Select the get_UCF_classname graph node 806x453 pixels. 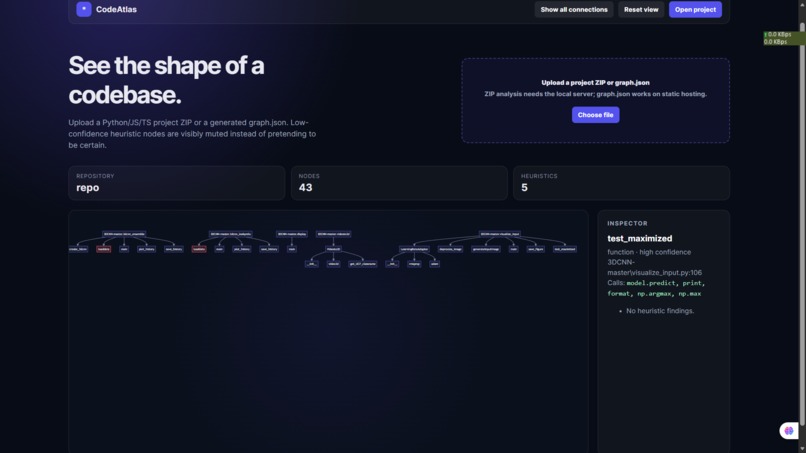(x=362, y=264)
